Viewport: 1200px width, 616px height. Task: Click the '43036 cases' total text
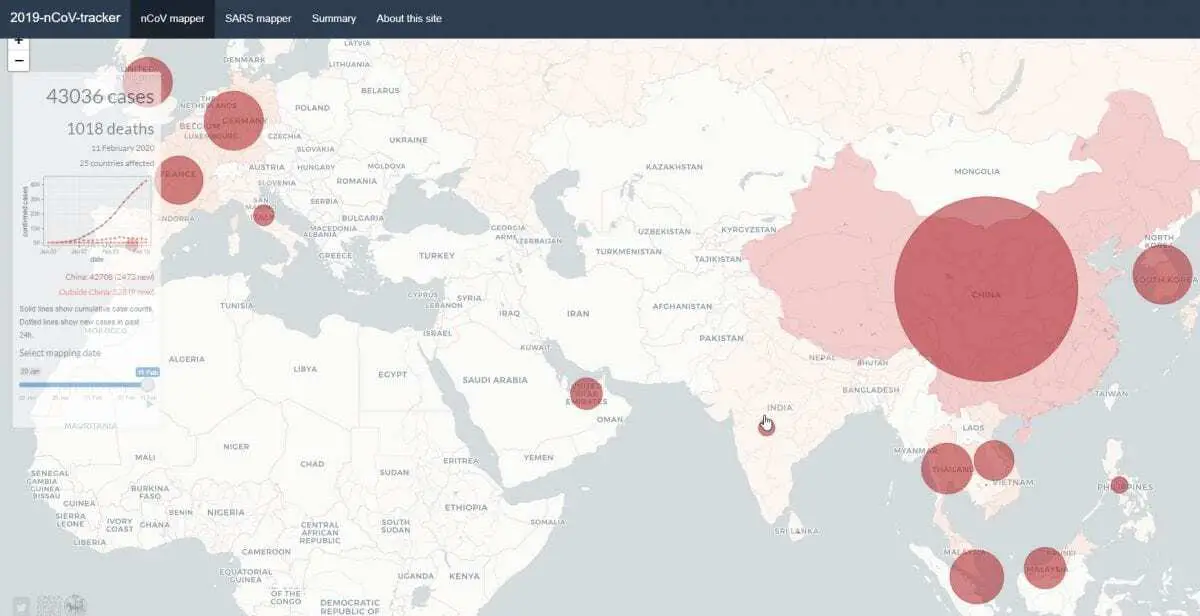tap(100, 96)
